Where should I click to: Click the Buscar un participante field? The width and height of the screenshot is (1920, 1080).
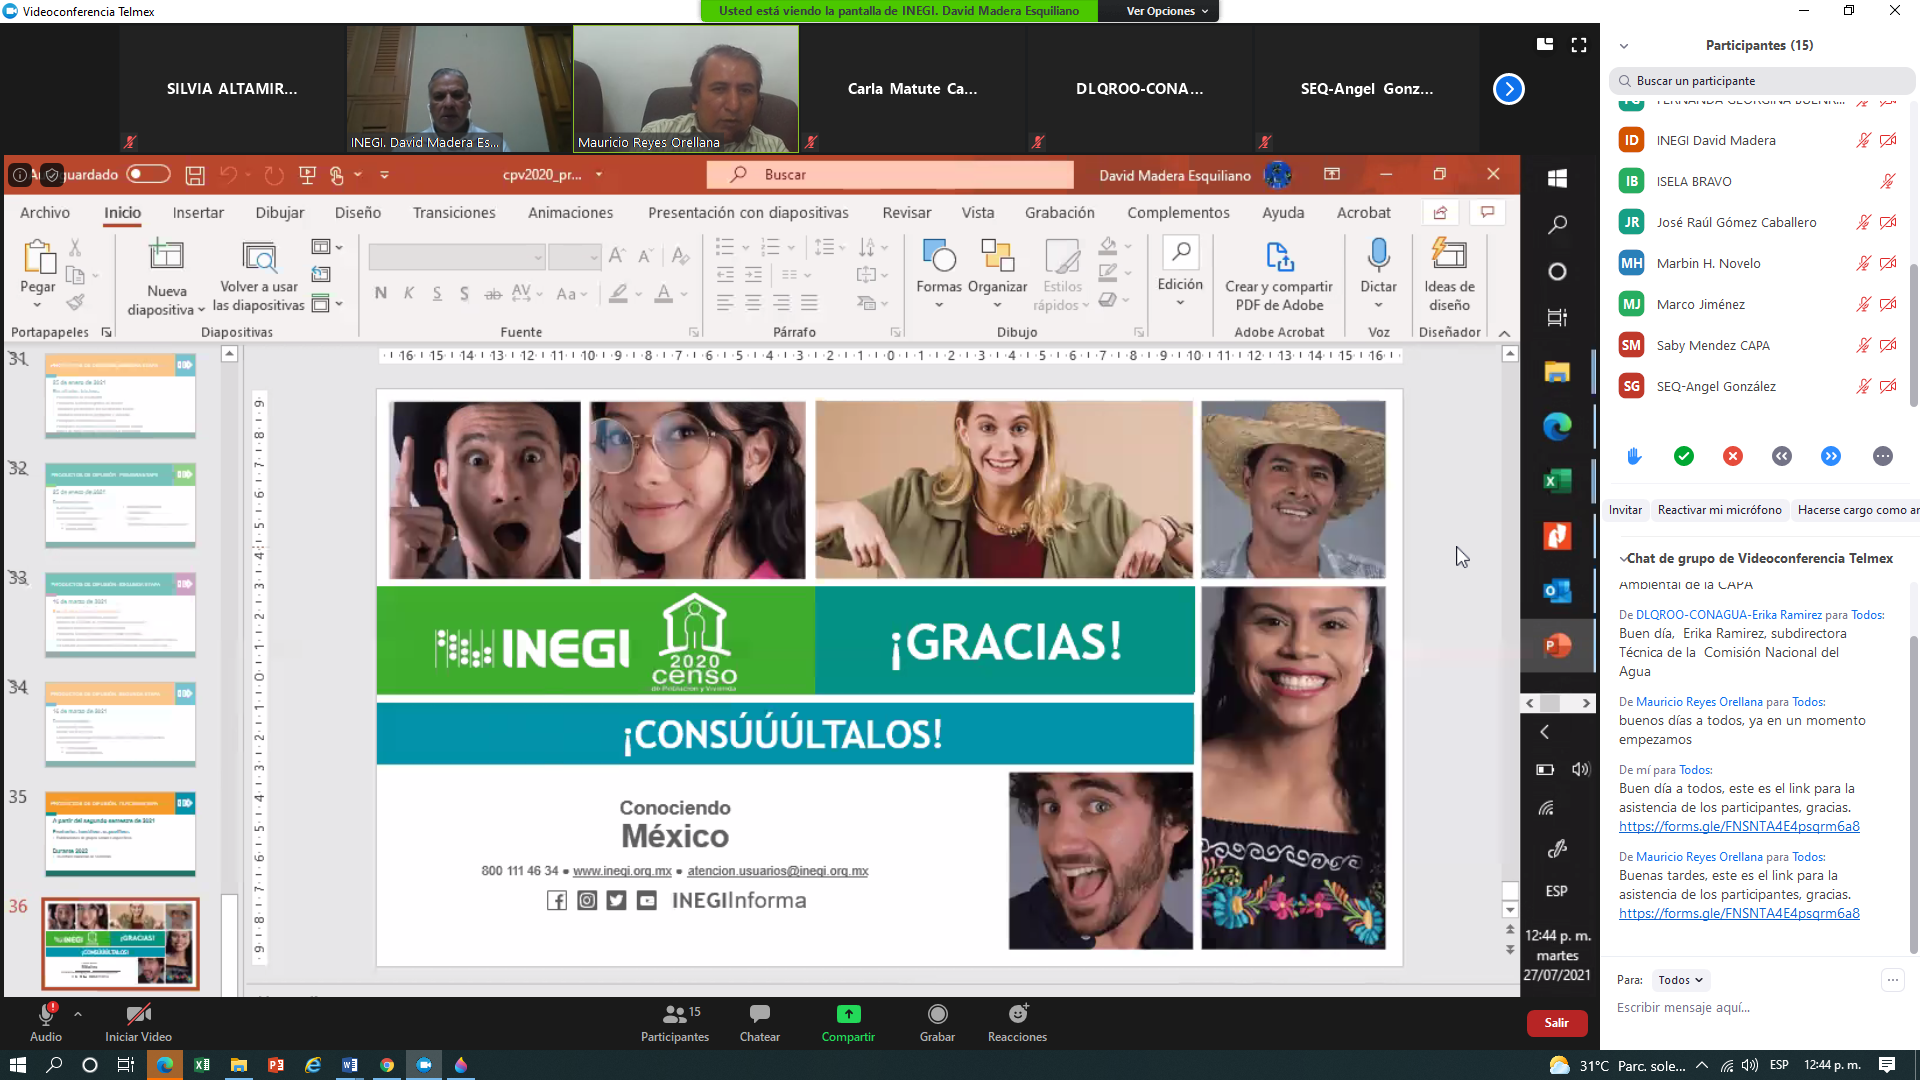pyautogui.click(x=1762, y=81)
